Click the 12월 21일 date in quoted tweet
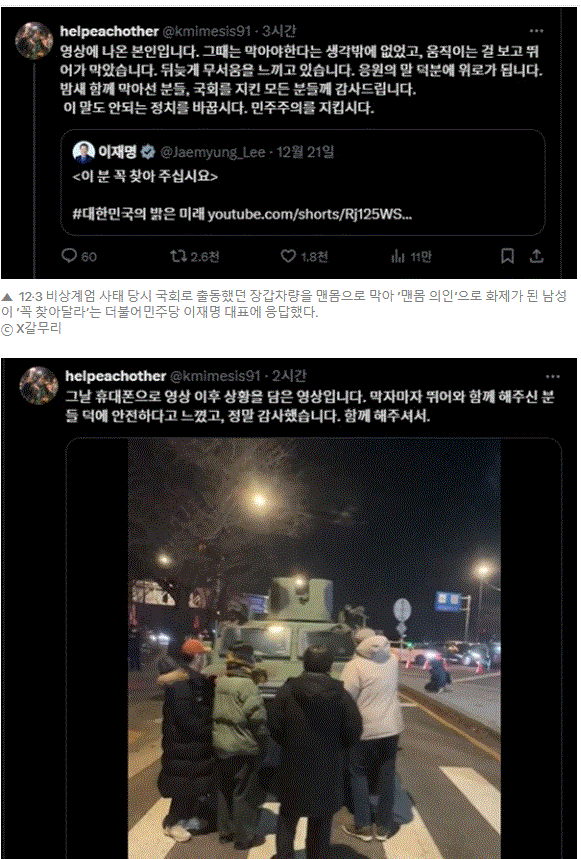This screenshot has width=581, height=859. click(x=305, y=152)
